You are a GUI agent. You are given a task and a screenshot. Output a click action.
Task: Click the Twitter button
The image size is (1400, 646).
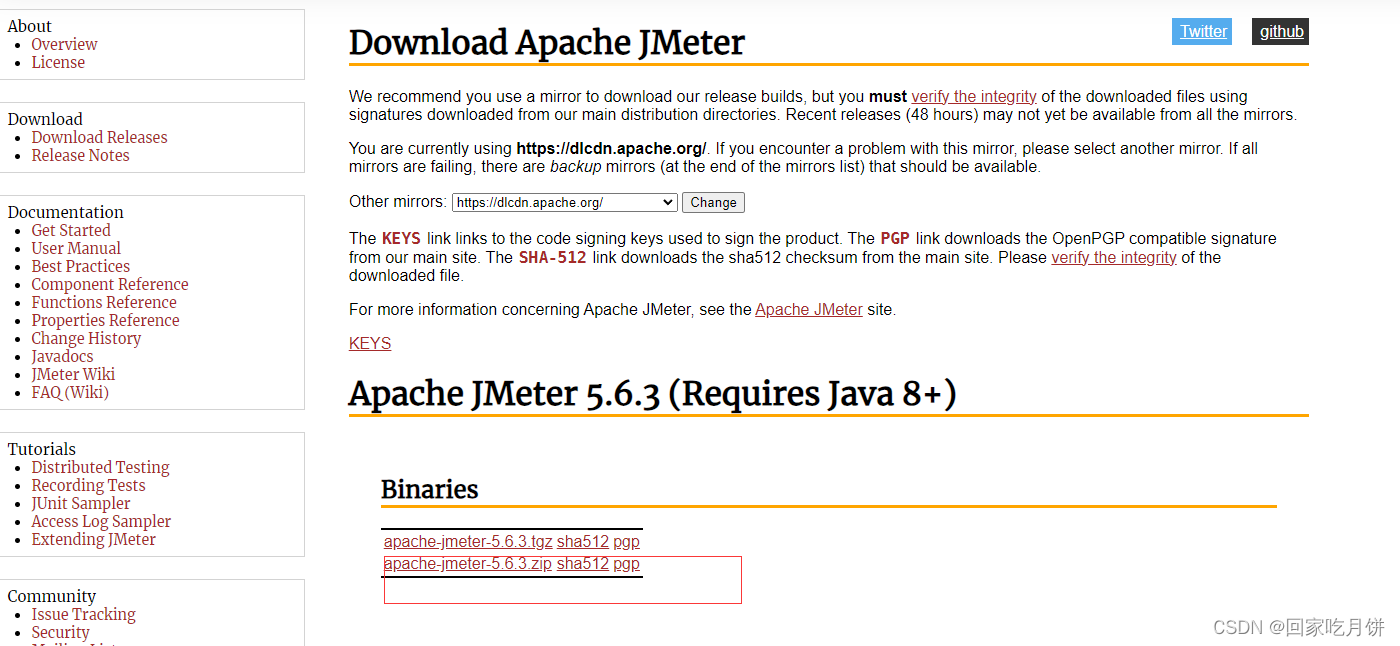click(x=1202, y=31)
